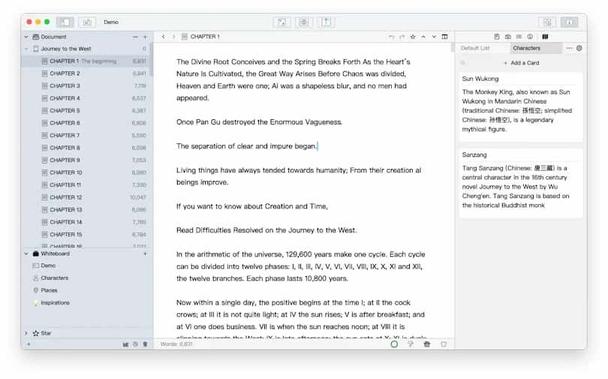Go to previous document with up chevron
608x379 pixels.
pos(423,37)
